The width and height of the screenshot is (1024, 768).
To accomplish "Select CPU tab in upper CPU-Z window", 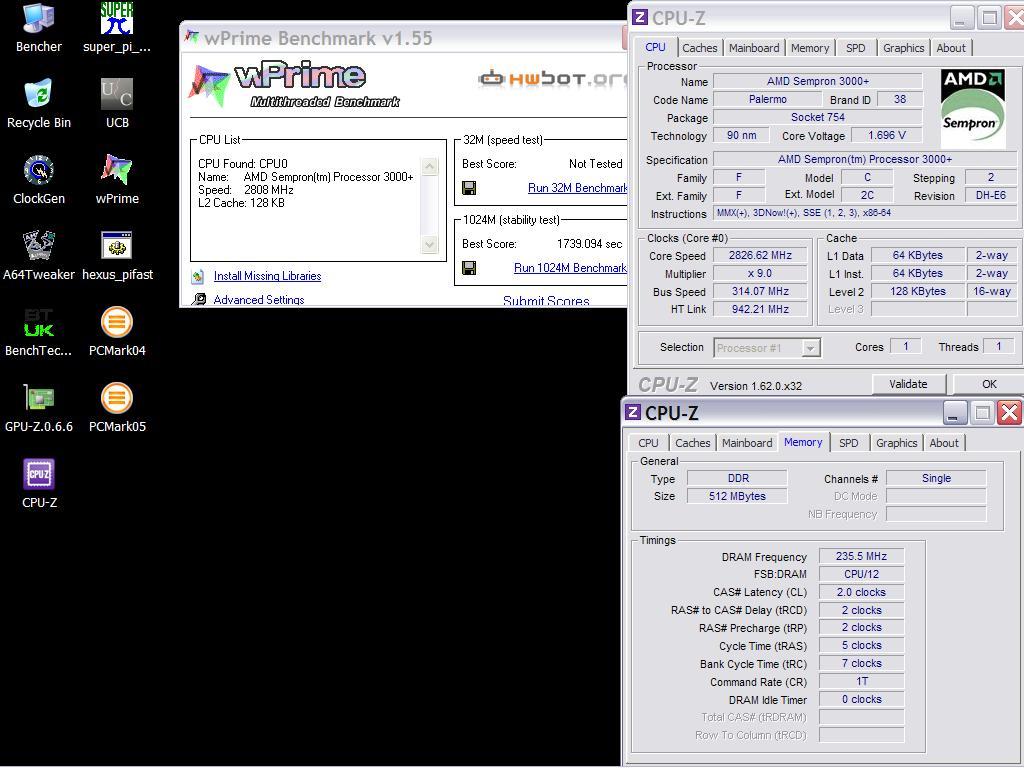I will click(x=655, y=47).
